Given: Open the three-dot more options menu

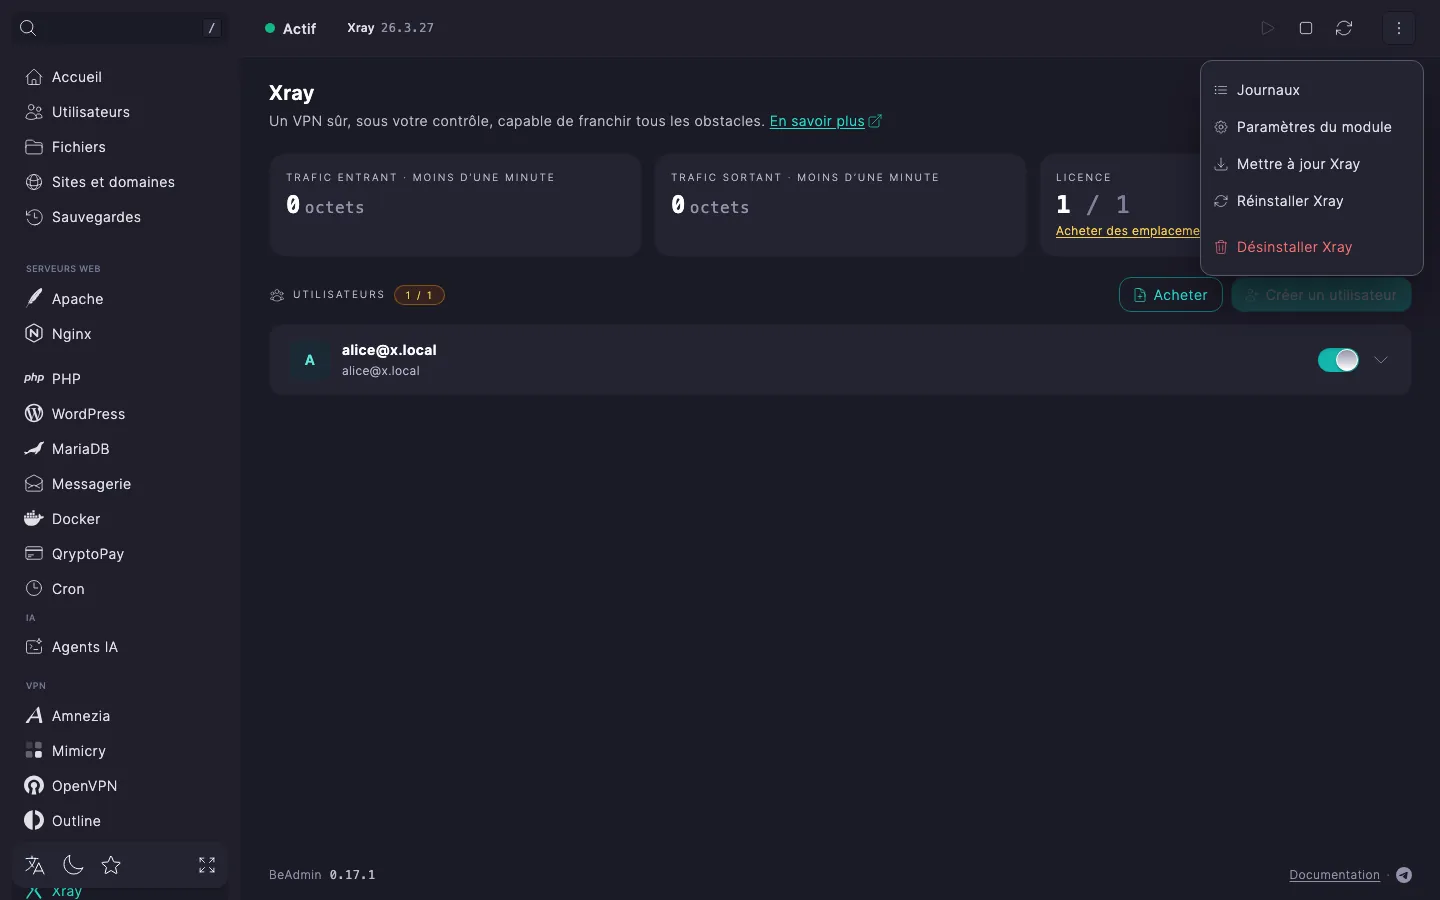Looking at the screenshot, I should coord(1399,28).
